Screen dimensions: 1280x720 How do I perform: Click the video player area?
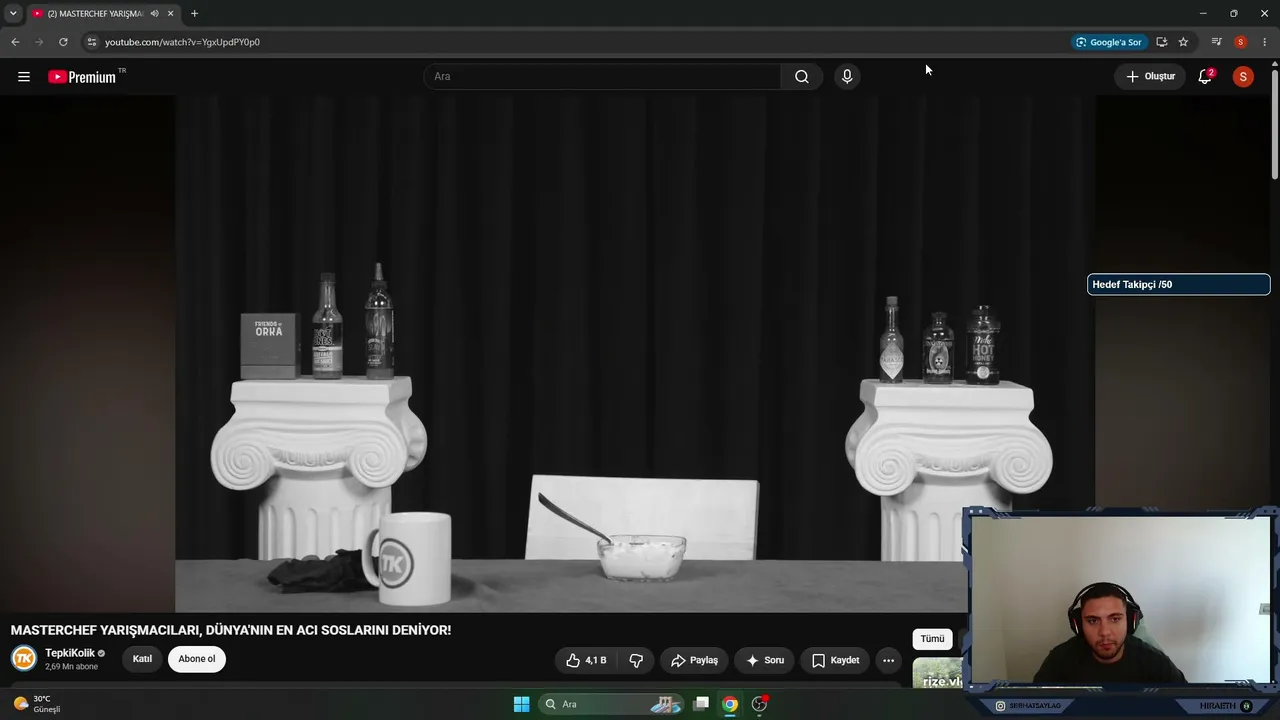pos(635,354)
